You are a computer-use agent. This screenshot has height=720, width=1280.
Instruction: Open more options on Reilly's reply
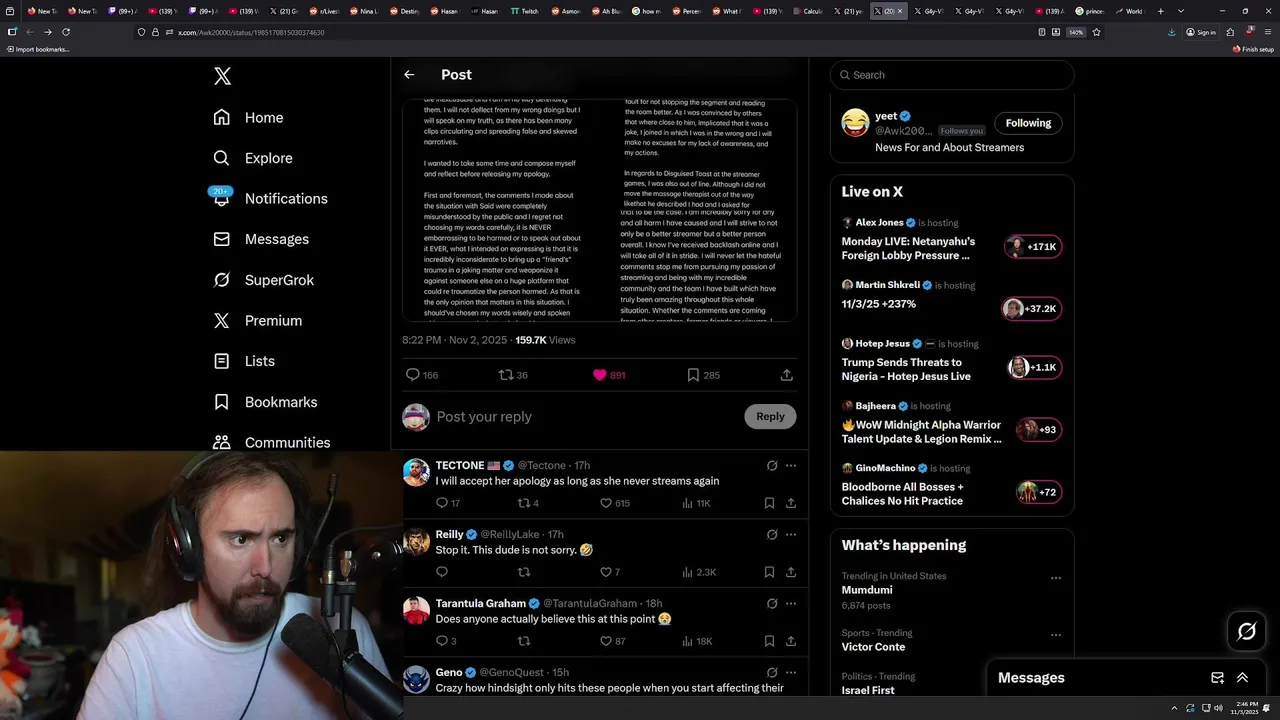(x=791, y=535)
